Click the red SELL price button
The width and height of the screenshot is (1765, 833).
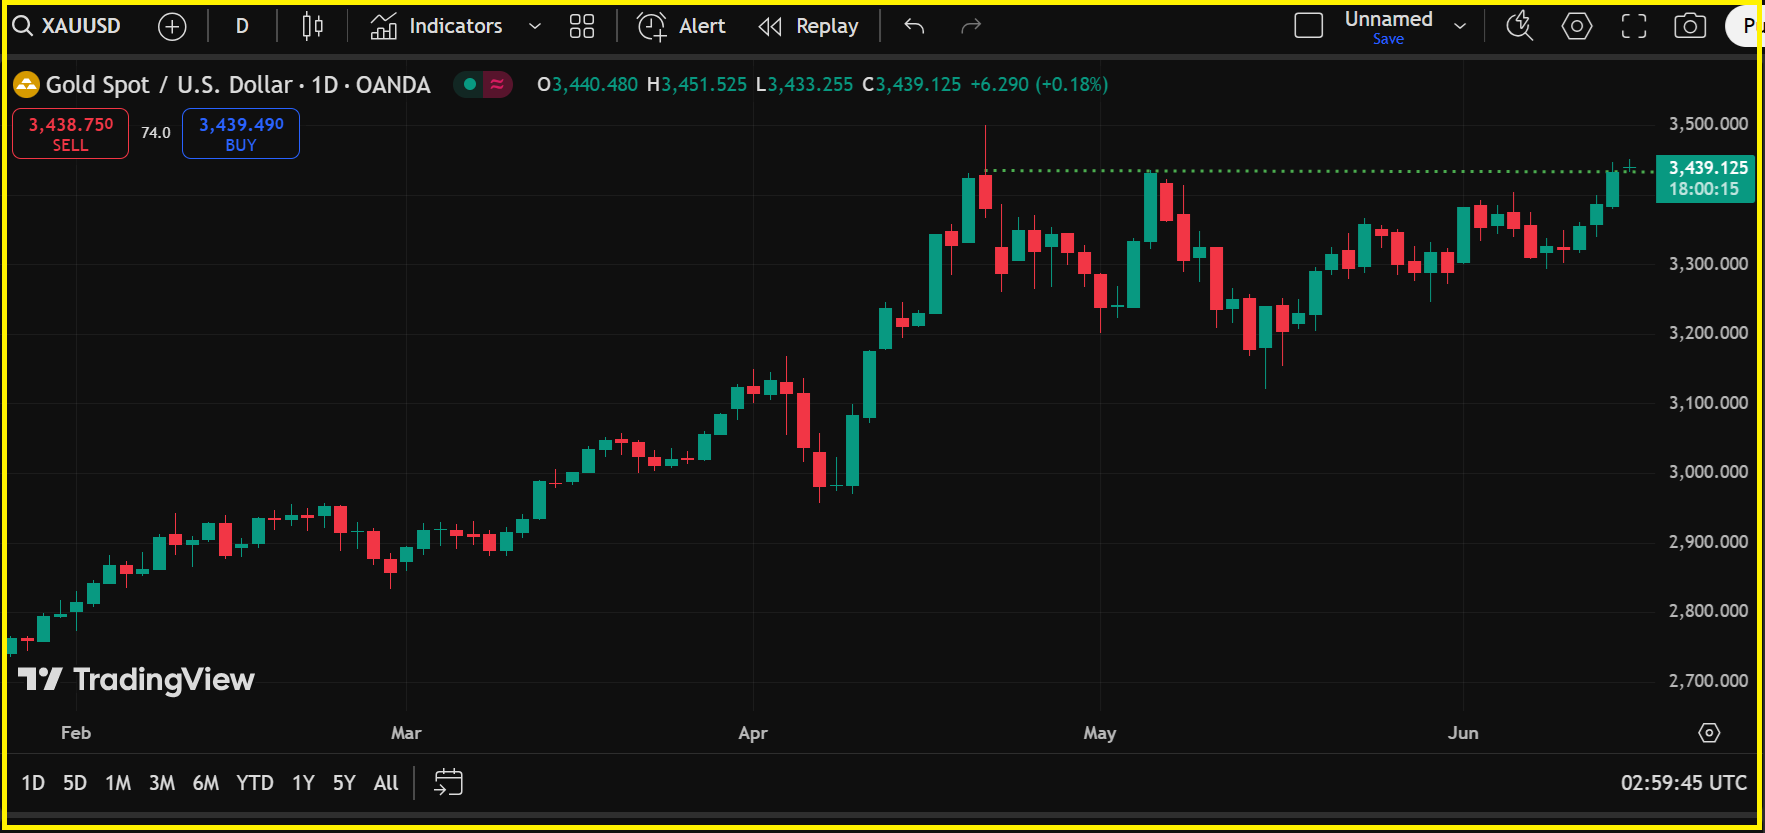coord(70,134)
